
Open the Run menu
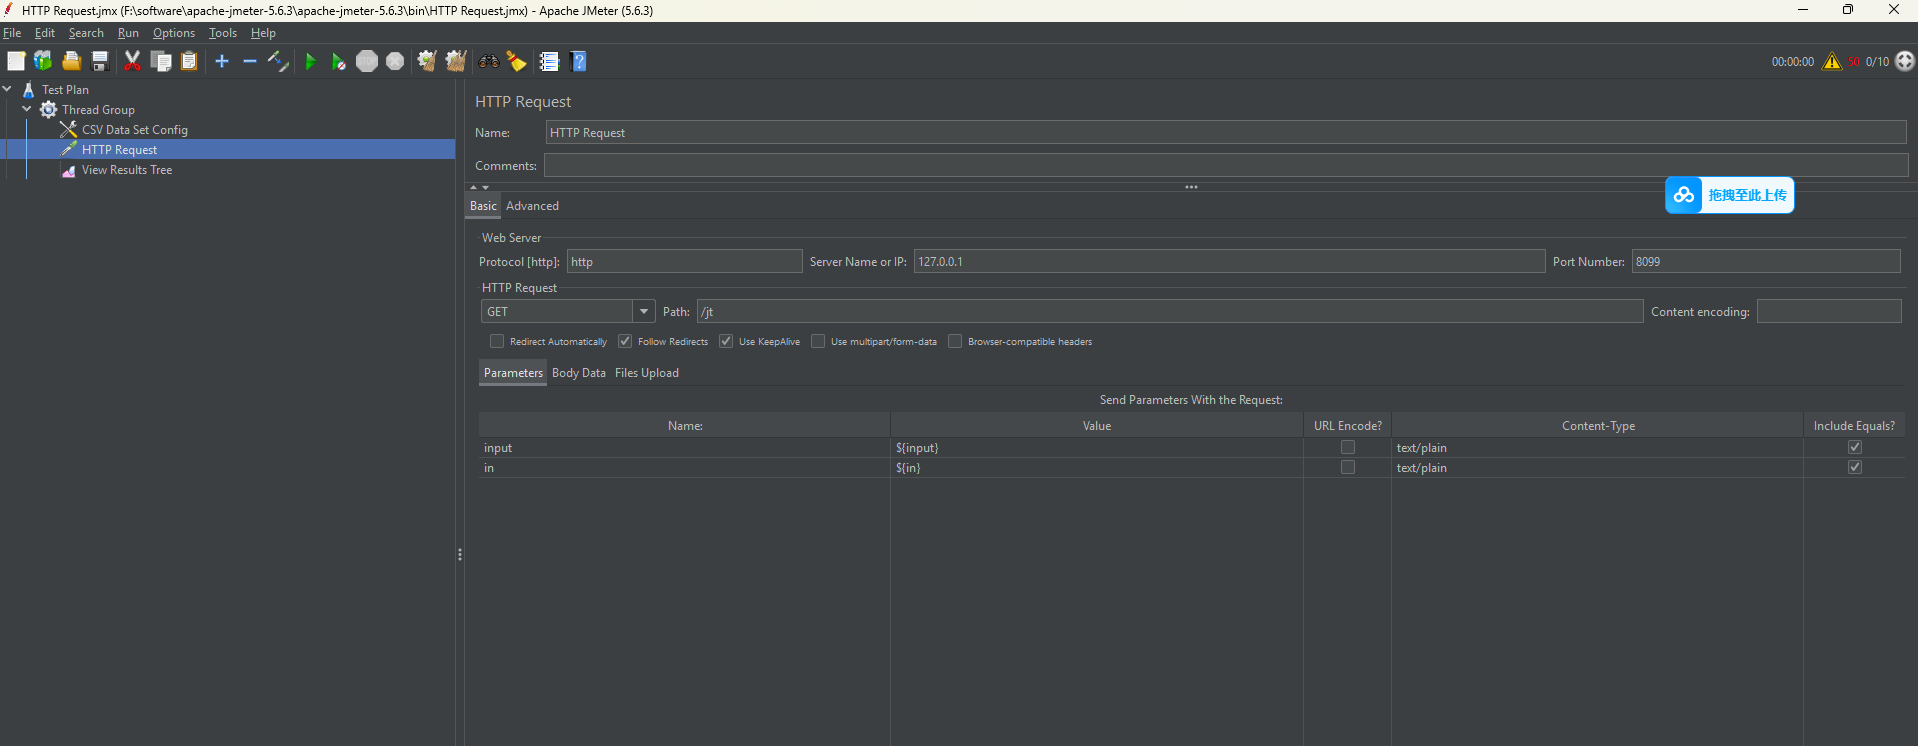click(128, 33)
